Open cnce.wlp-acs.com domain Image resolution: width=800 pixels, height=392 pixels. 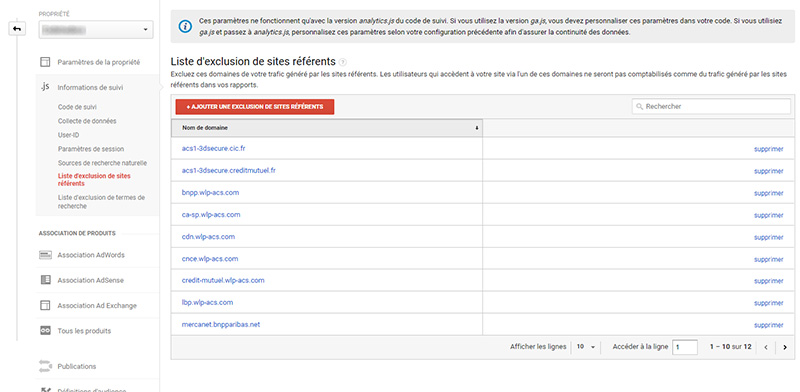(210, 259)
